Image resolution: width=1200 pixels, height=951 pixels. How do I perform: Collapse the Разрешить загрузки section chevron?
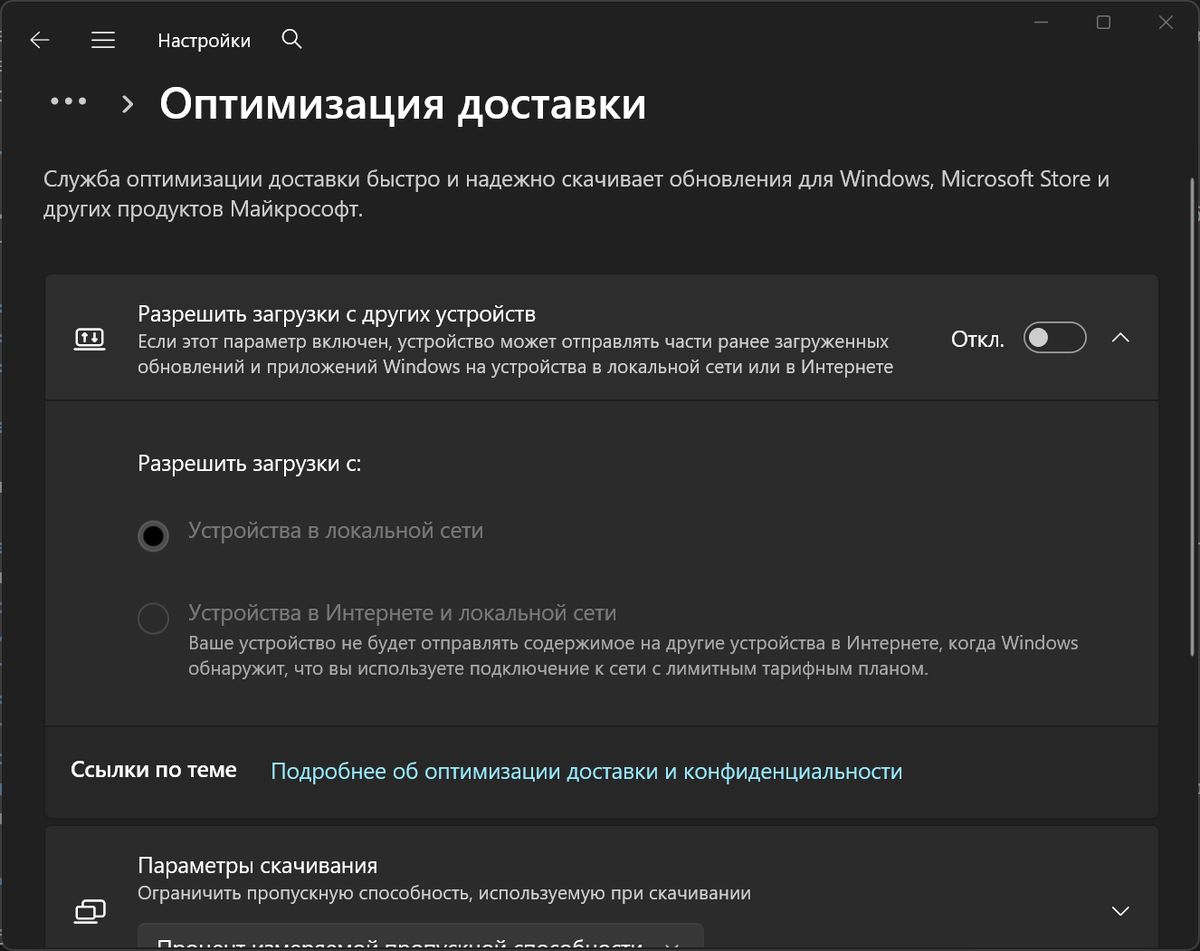tap(1121, 338)
